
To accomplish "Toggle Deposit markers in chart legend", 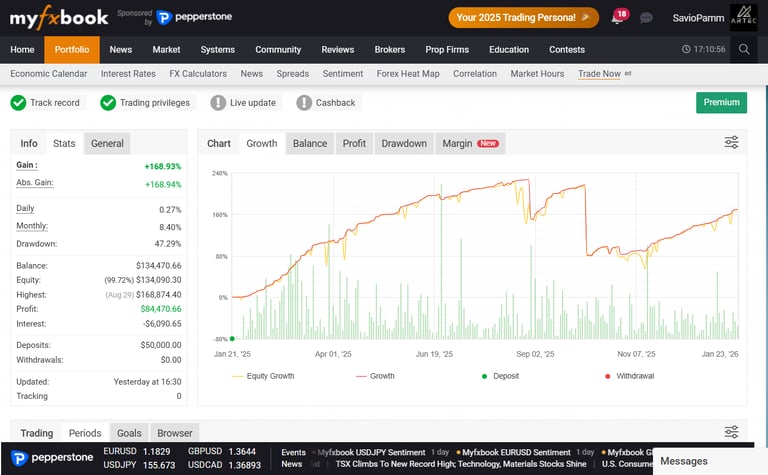I will (500, 376).
